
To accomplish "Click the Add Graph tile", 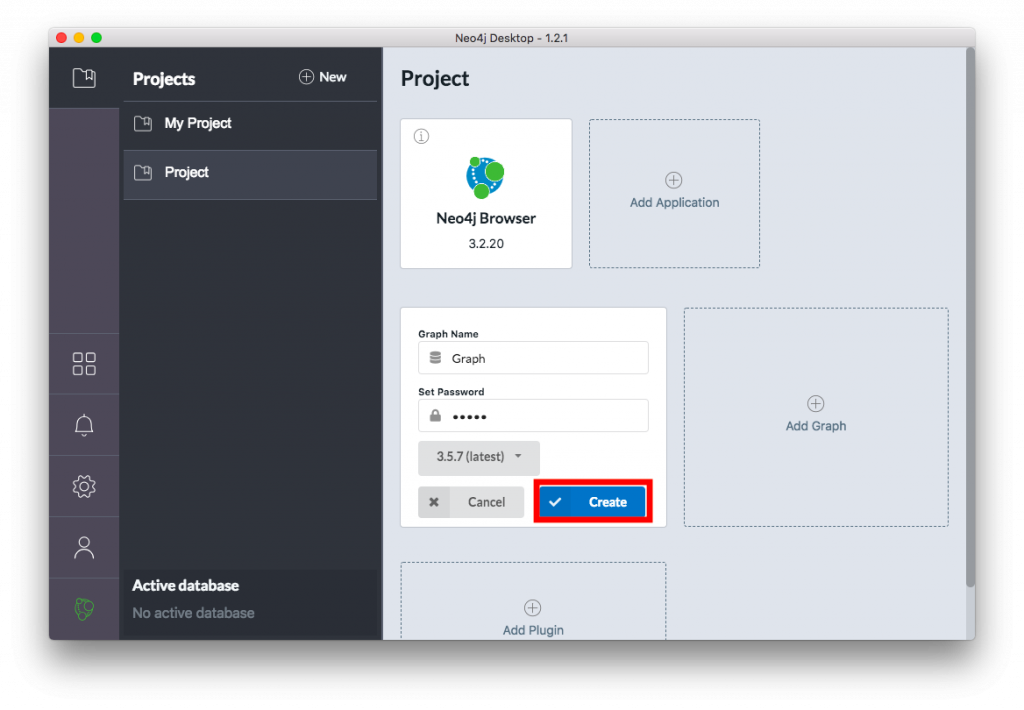I will (816, 416).
